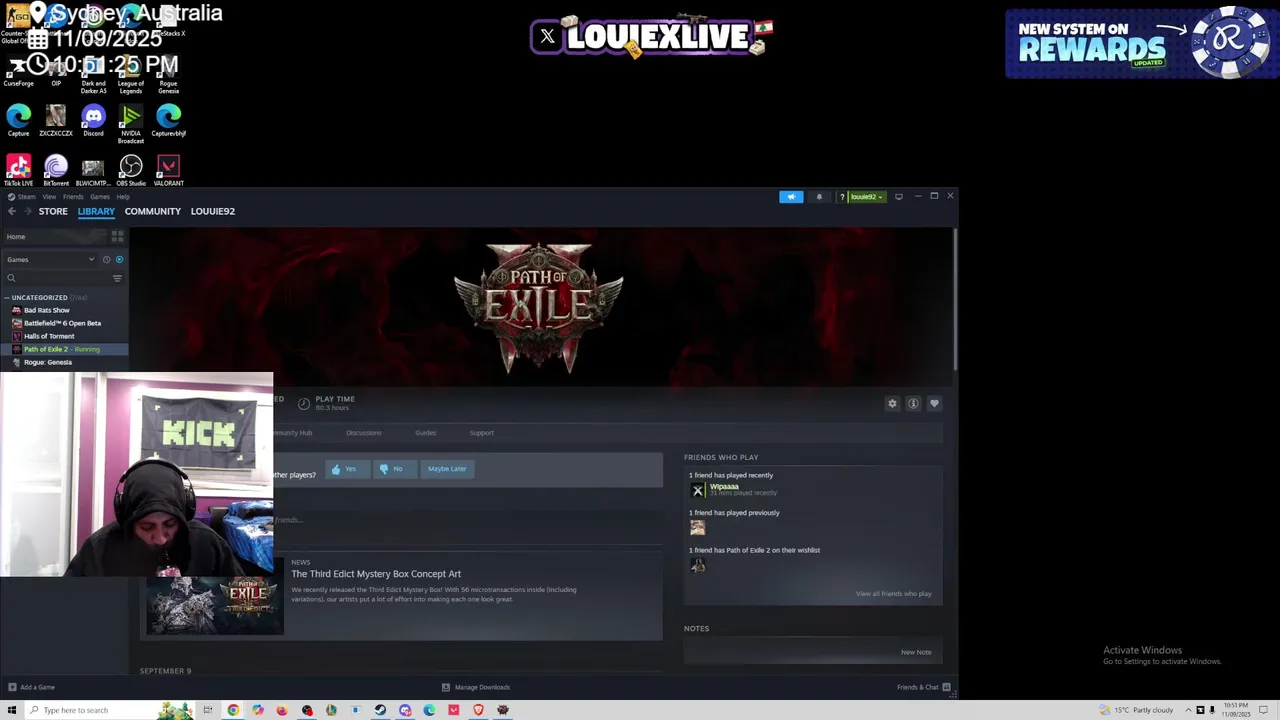Viewport: 1280px width, 720px height.
Task: Open friend Wipaaaa's profile
Action: pyautogui.click(x=724, y=487)
